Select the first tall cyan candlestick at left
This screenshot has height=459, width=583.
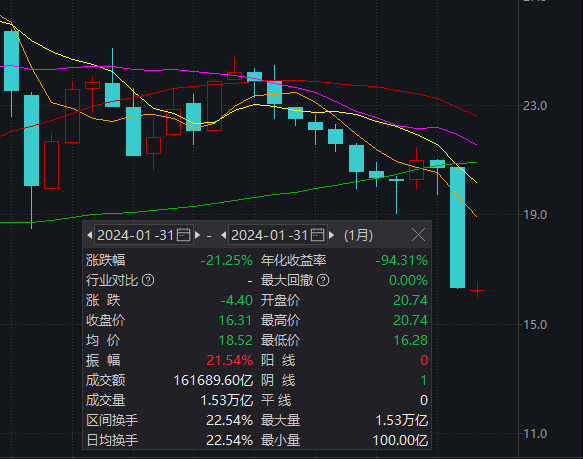tap(12, 61)
